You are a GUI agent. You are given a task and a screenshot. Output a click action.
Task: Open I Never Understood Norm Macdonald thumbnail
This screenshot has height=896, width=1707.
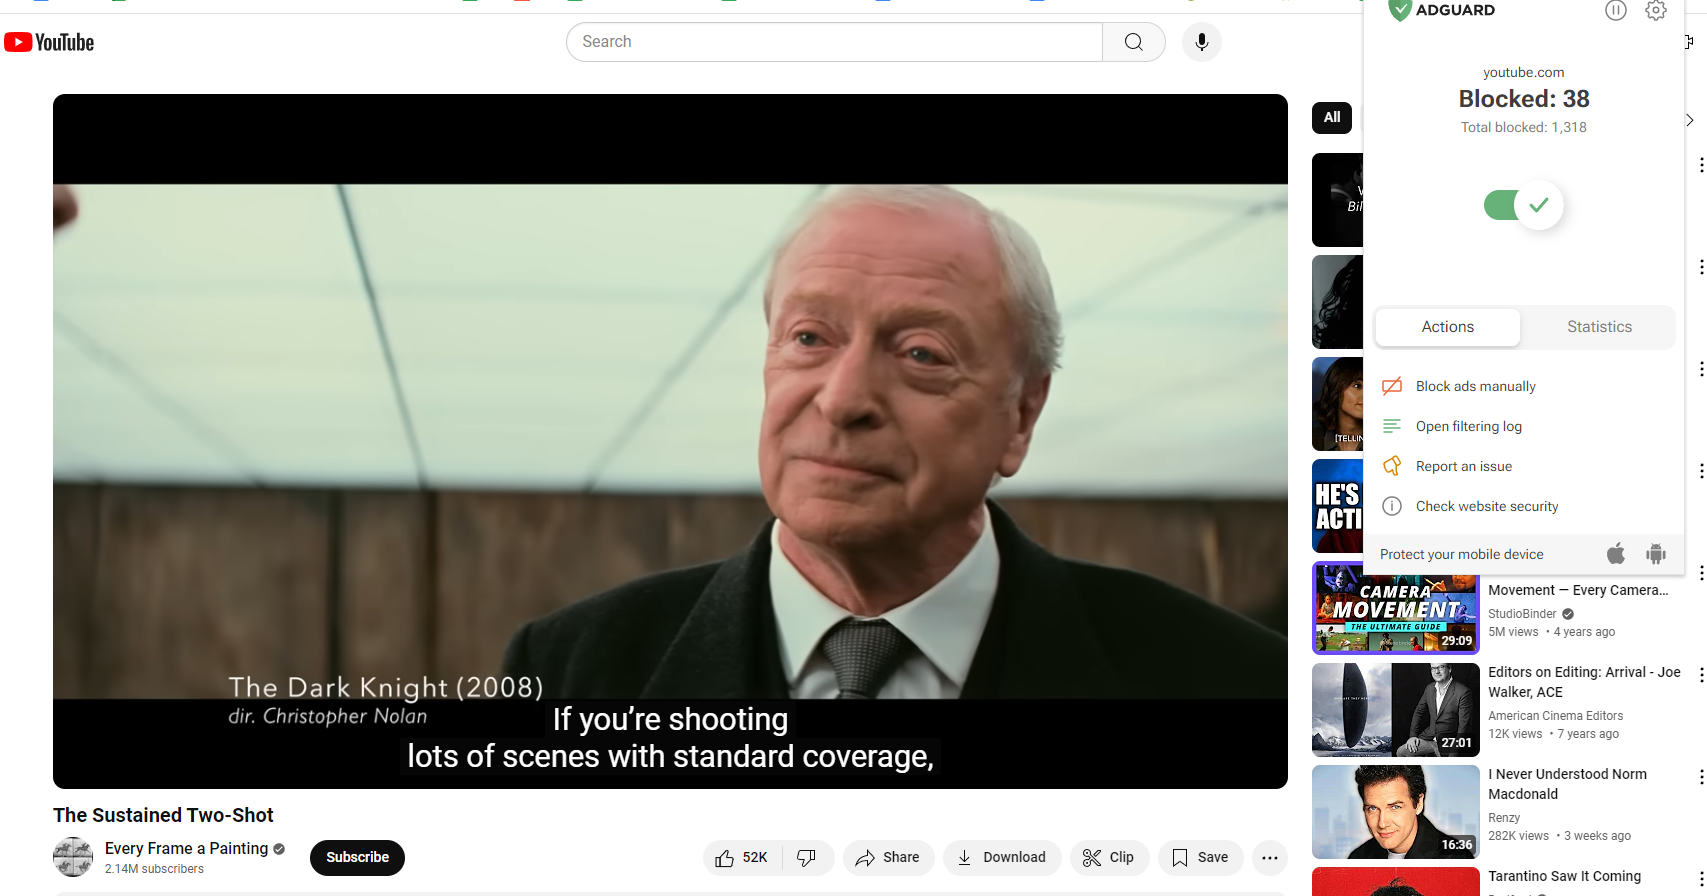click(1396, 812)
